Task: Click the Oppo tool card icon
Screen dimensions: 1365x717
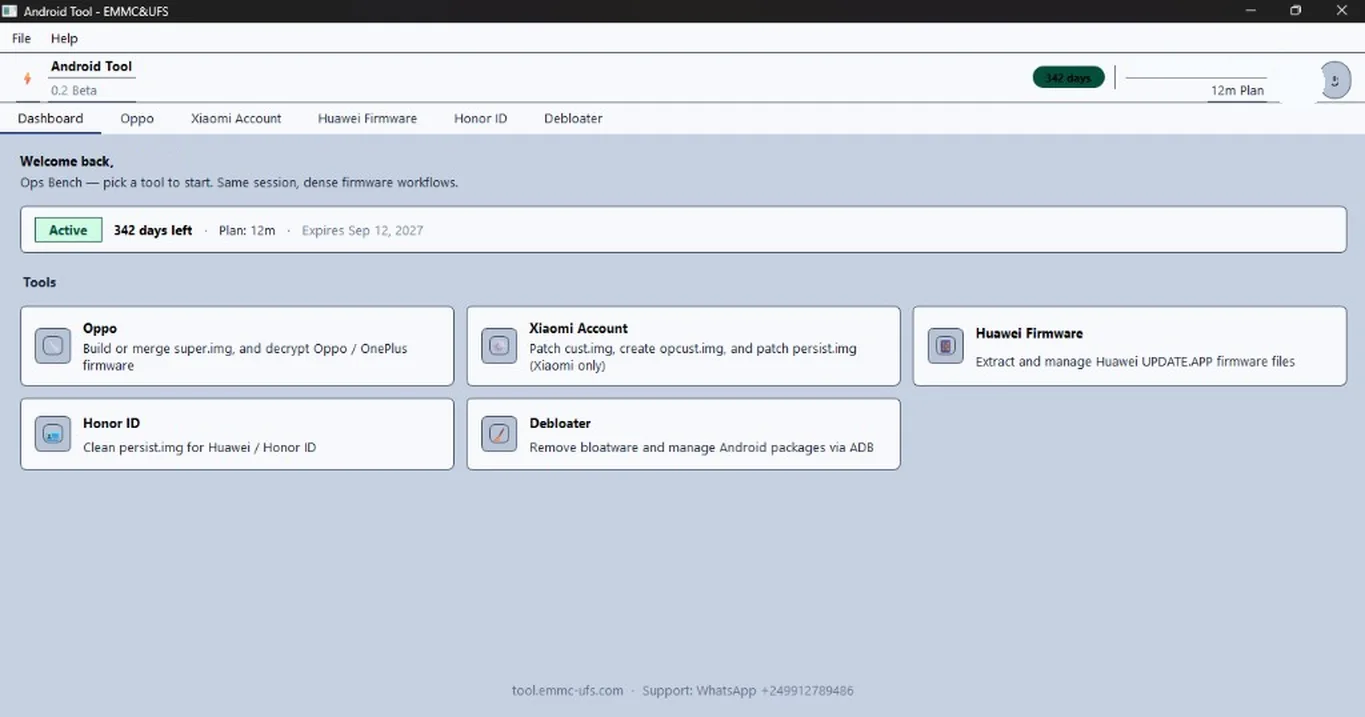Action: coord(53,346)
